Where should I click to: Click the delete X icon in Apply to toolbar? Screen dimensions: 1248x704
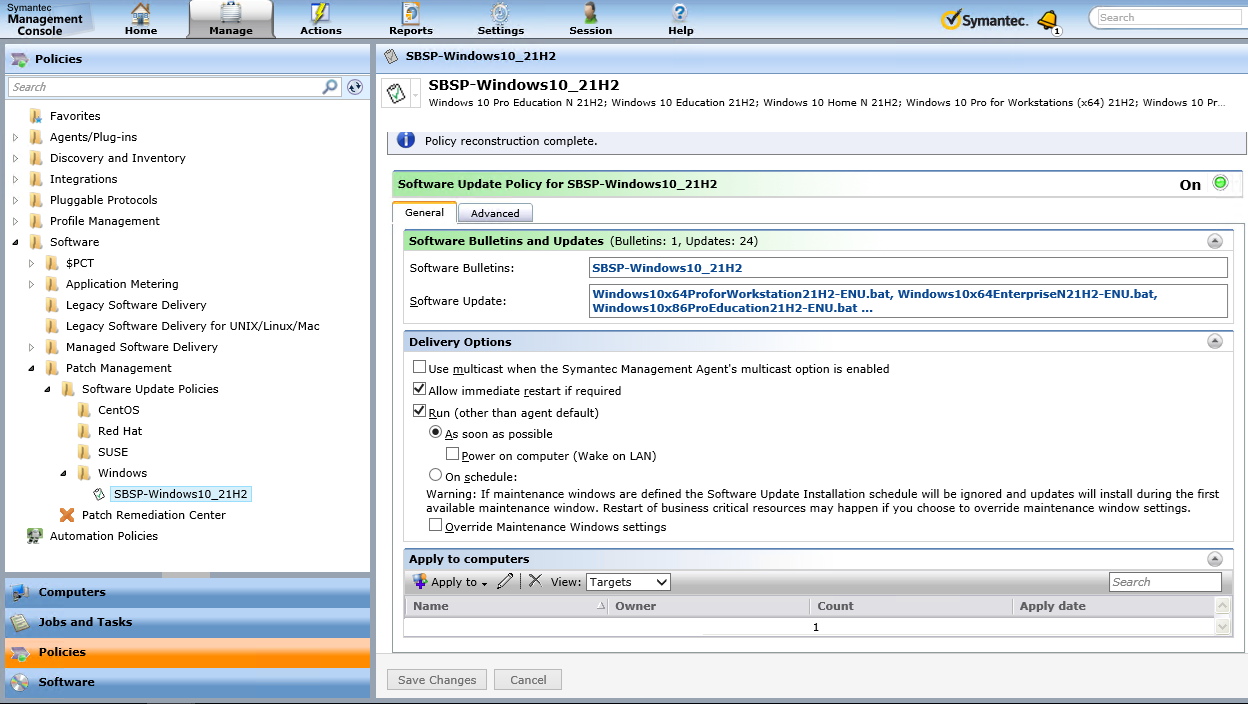535,581
